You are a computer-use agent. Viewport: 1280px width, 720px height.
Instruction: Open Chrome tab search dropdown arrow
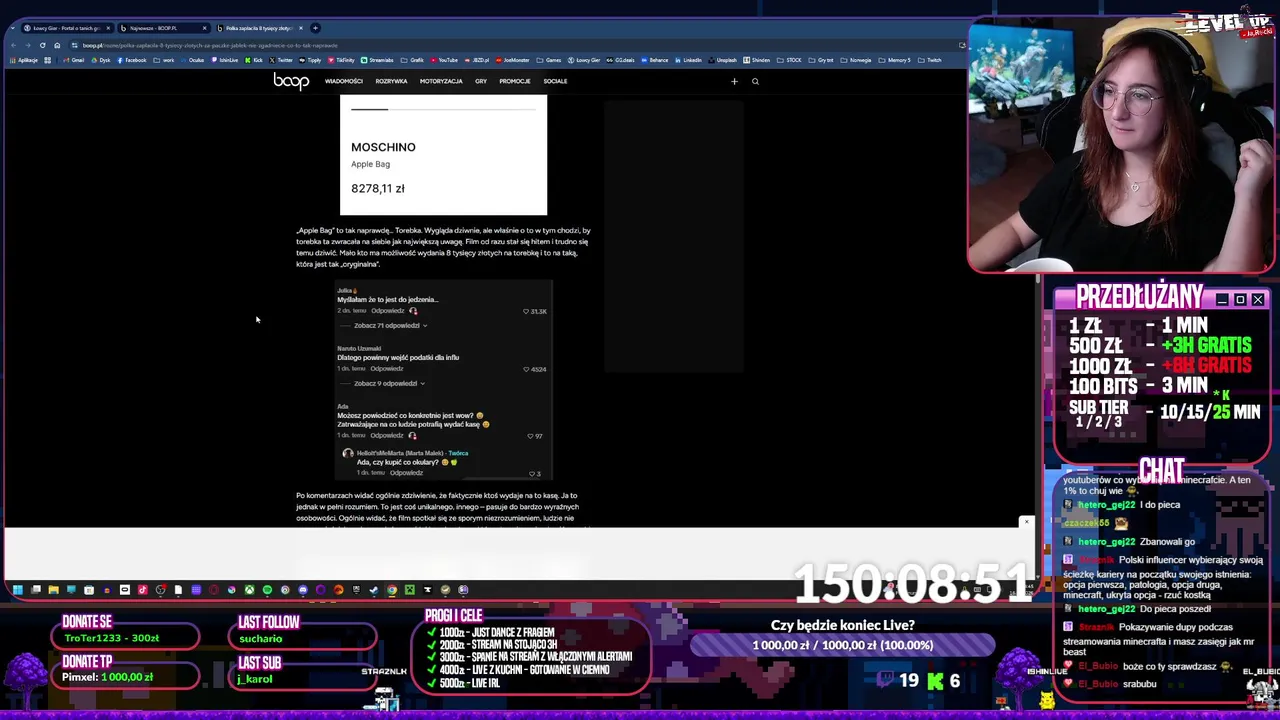click(x=12, y=28)
